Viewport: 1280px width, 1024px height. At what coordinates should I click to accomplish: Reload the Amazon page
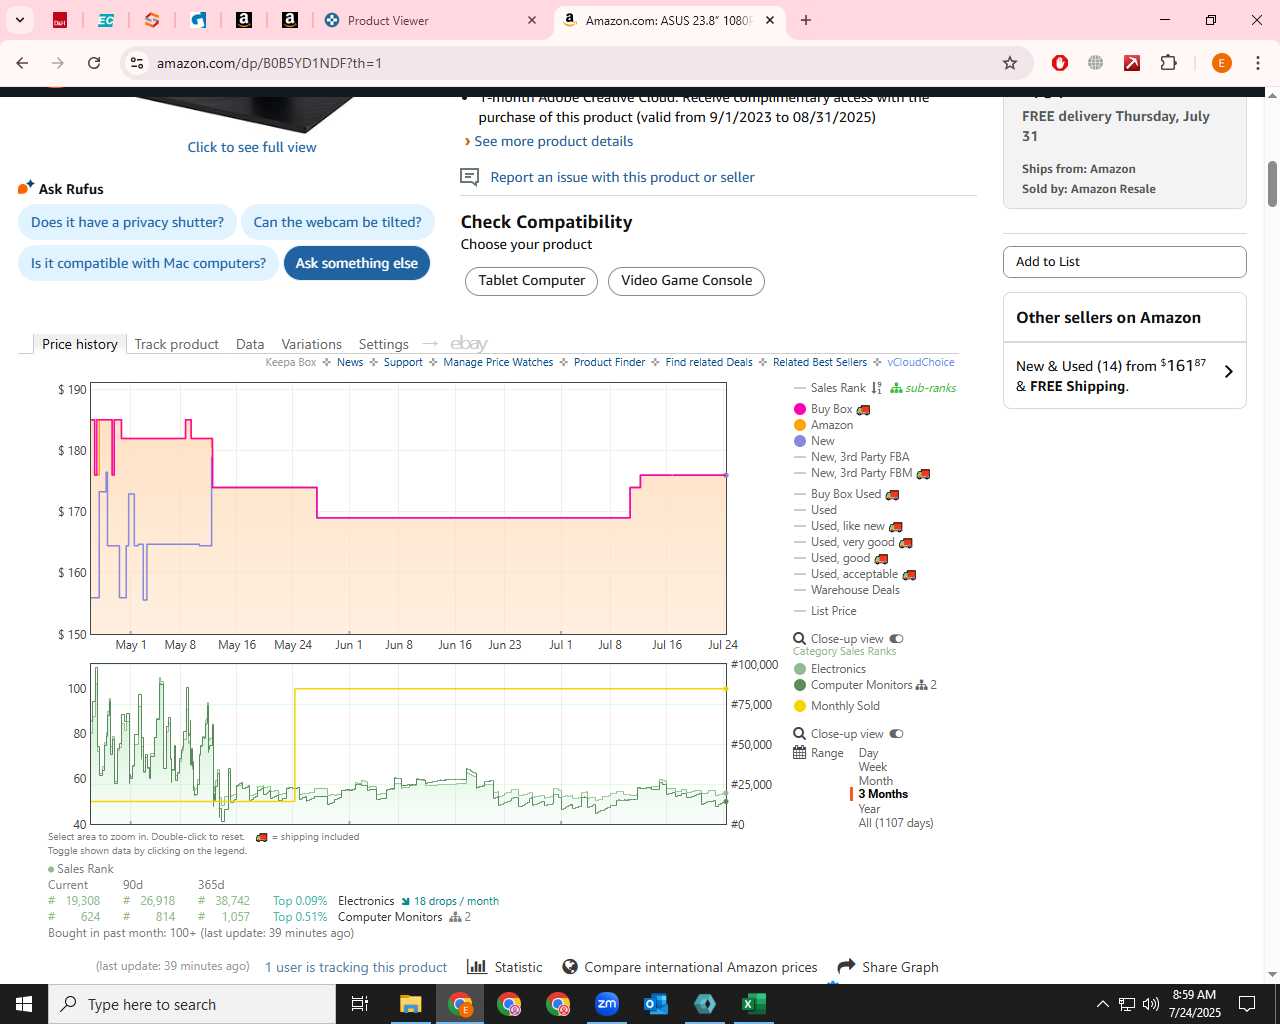[x=94, y=63]
